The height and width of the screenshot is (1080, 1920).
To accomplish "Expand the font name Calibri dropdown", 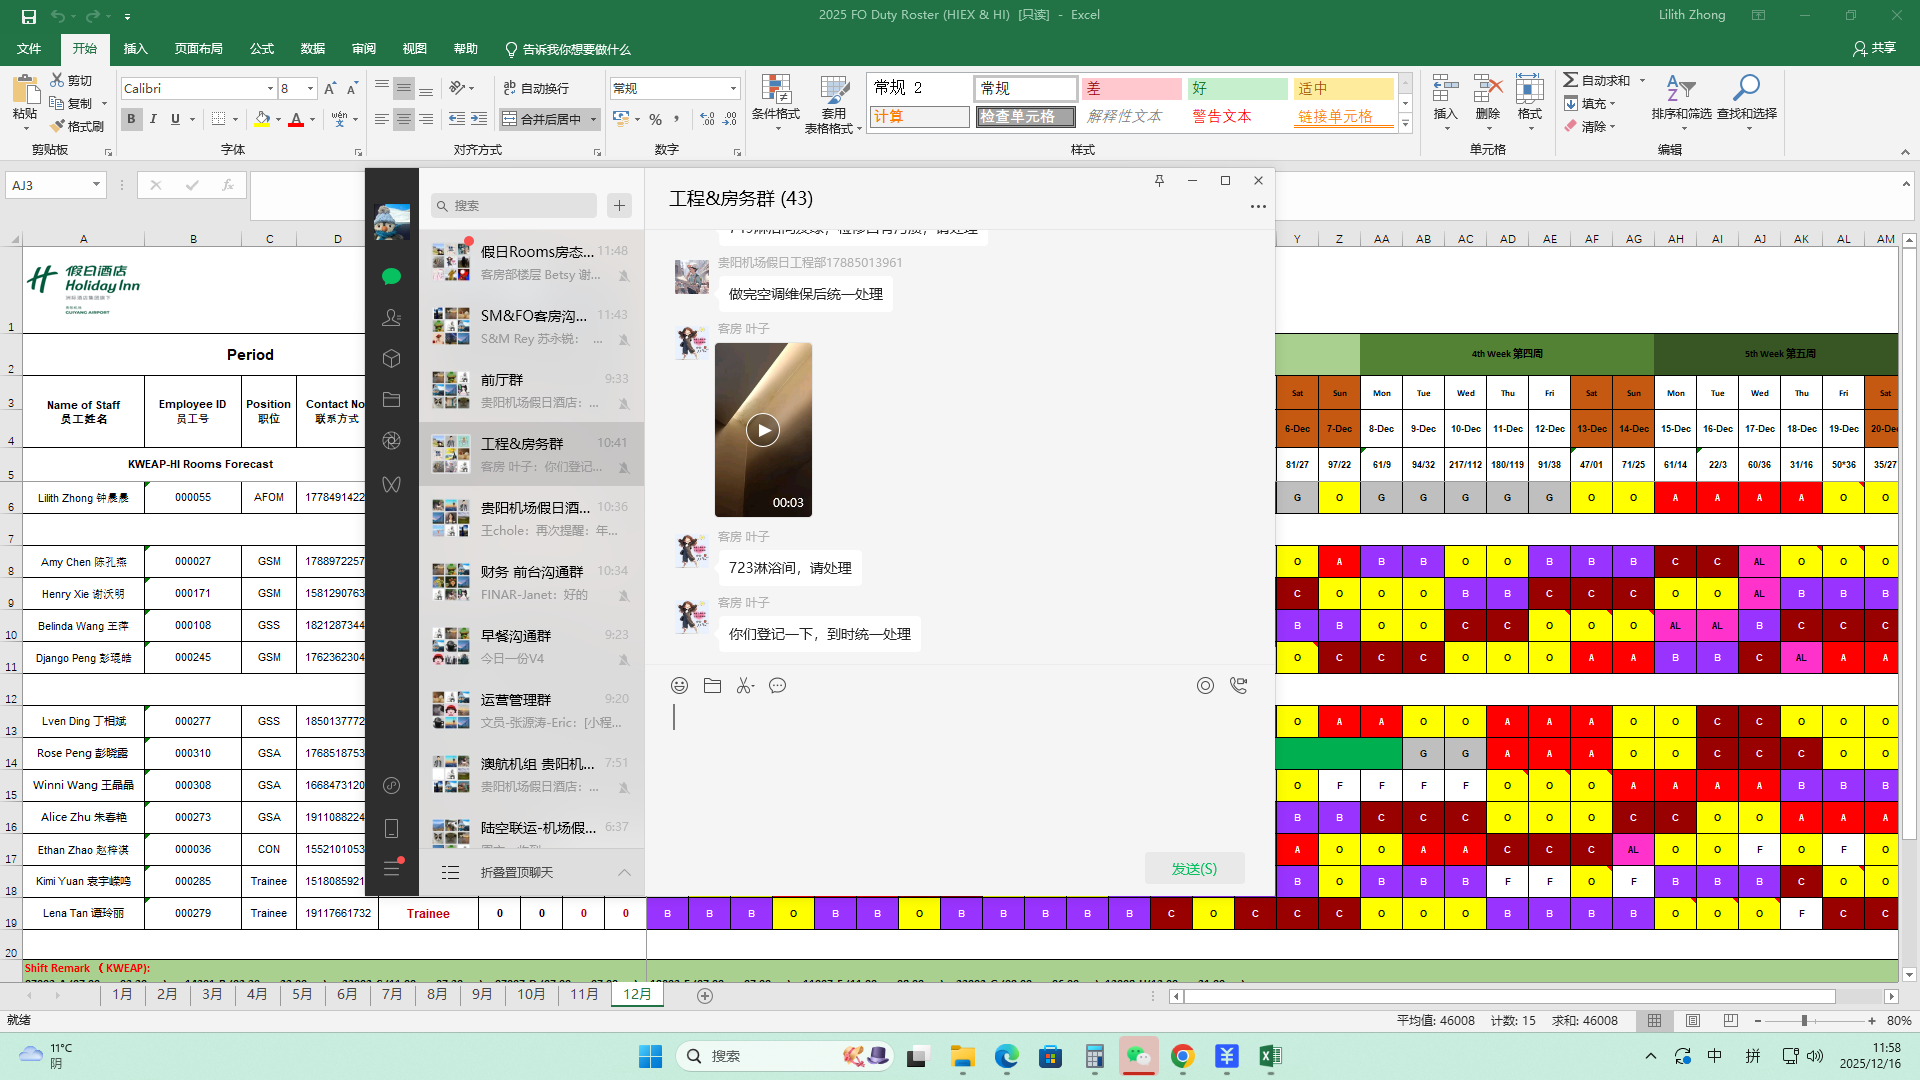I will pyautogui.click(x=270, y=89).
